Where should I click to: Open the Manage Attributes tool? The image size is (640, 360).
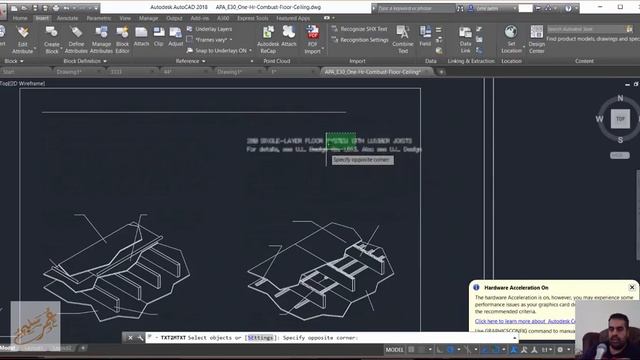tap(101, 40)
